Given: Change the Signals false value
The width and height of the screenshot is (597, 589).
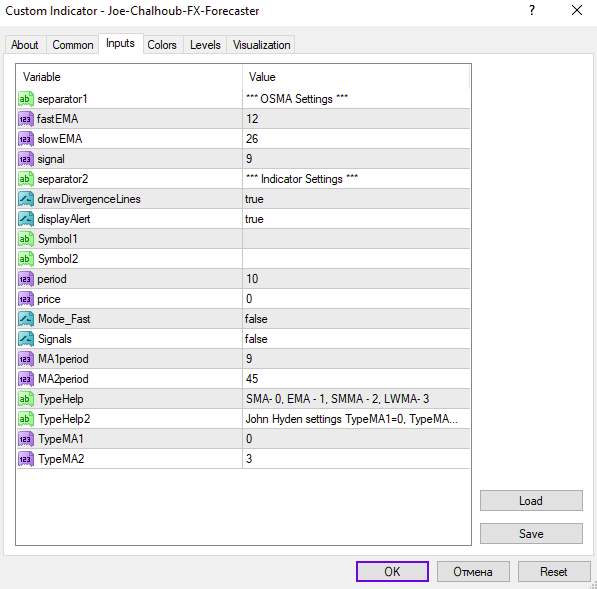Looking at the screenshot, I should click(x=356, y=339).
